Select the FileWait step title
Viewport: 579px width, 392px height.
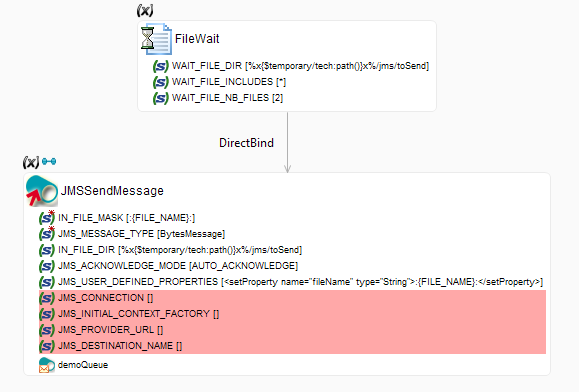click(x=197, y=39)
